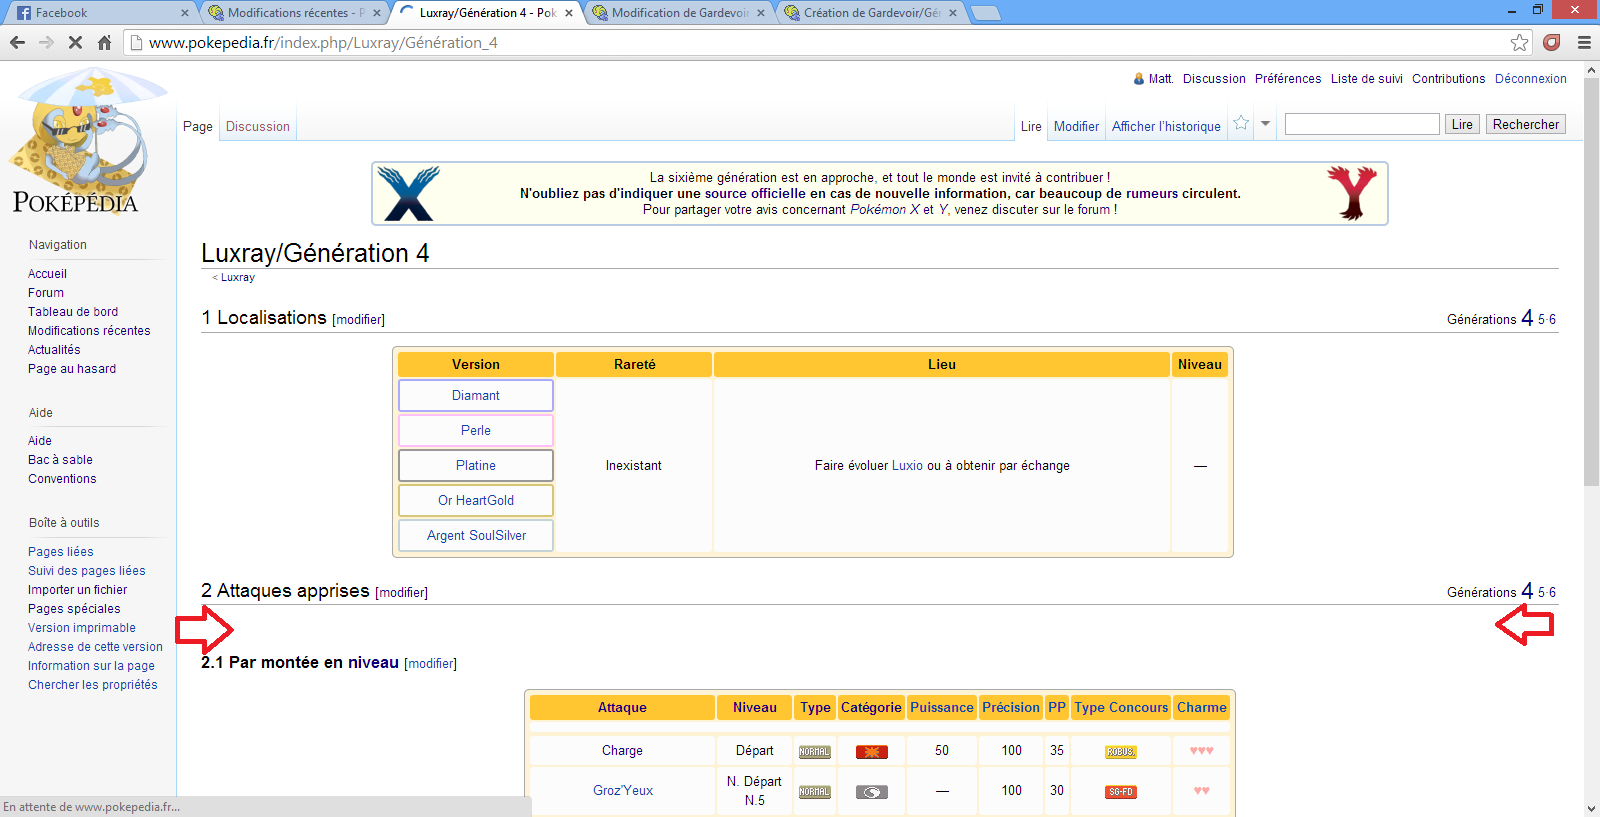Click the Modifier edit tab
The height and width of the screenshot is (817, 1600).
pyautogui.click(x=1076, y=127)
